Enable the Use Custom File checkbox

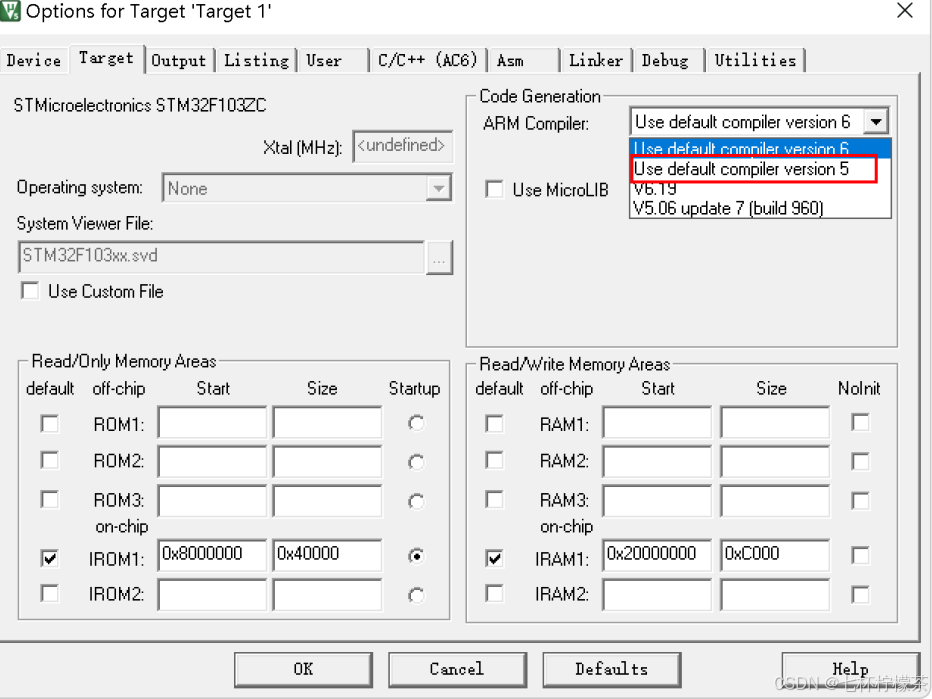[x=30, y=291]
